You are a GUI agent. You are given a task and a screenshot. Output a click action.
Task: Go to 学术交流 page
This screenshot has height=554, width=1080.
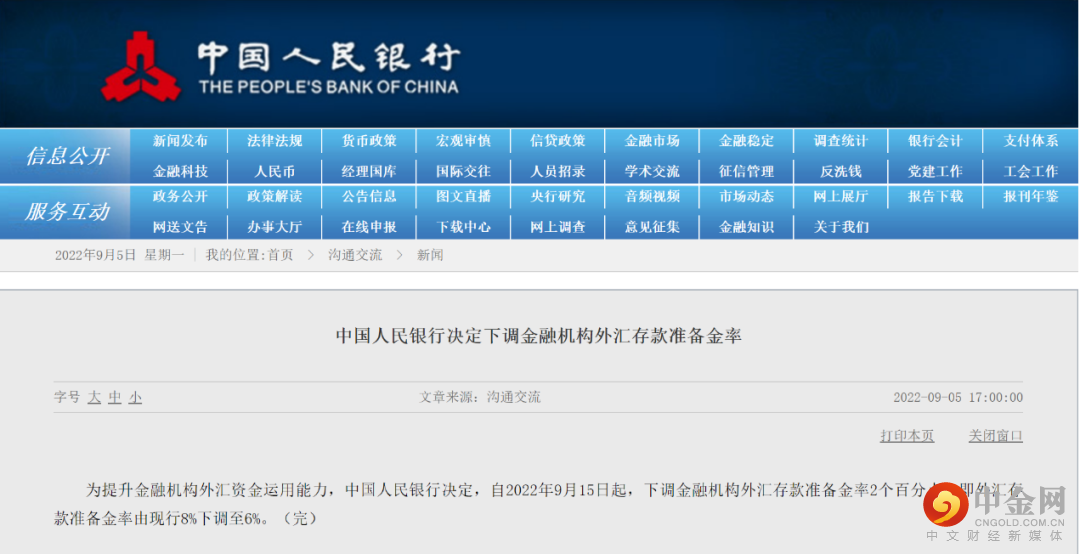click(652, 171)
